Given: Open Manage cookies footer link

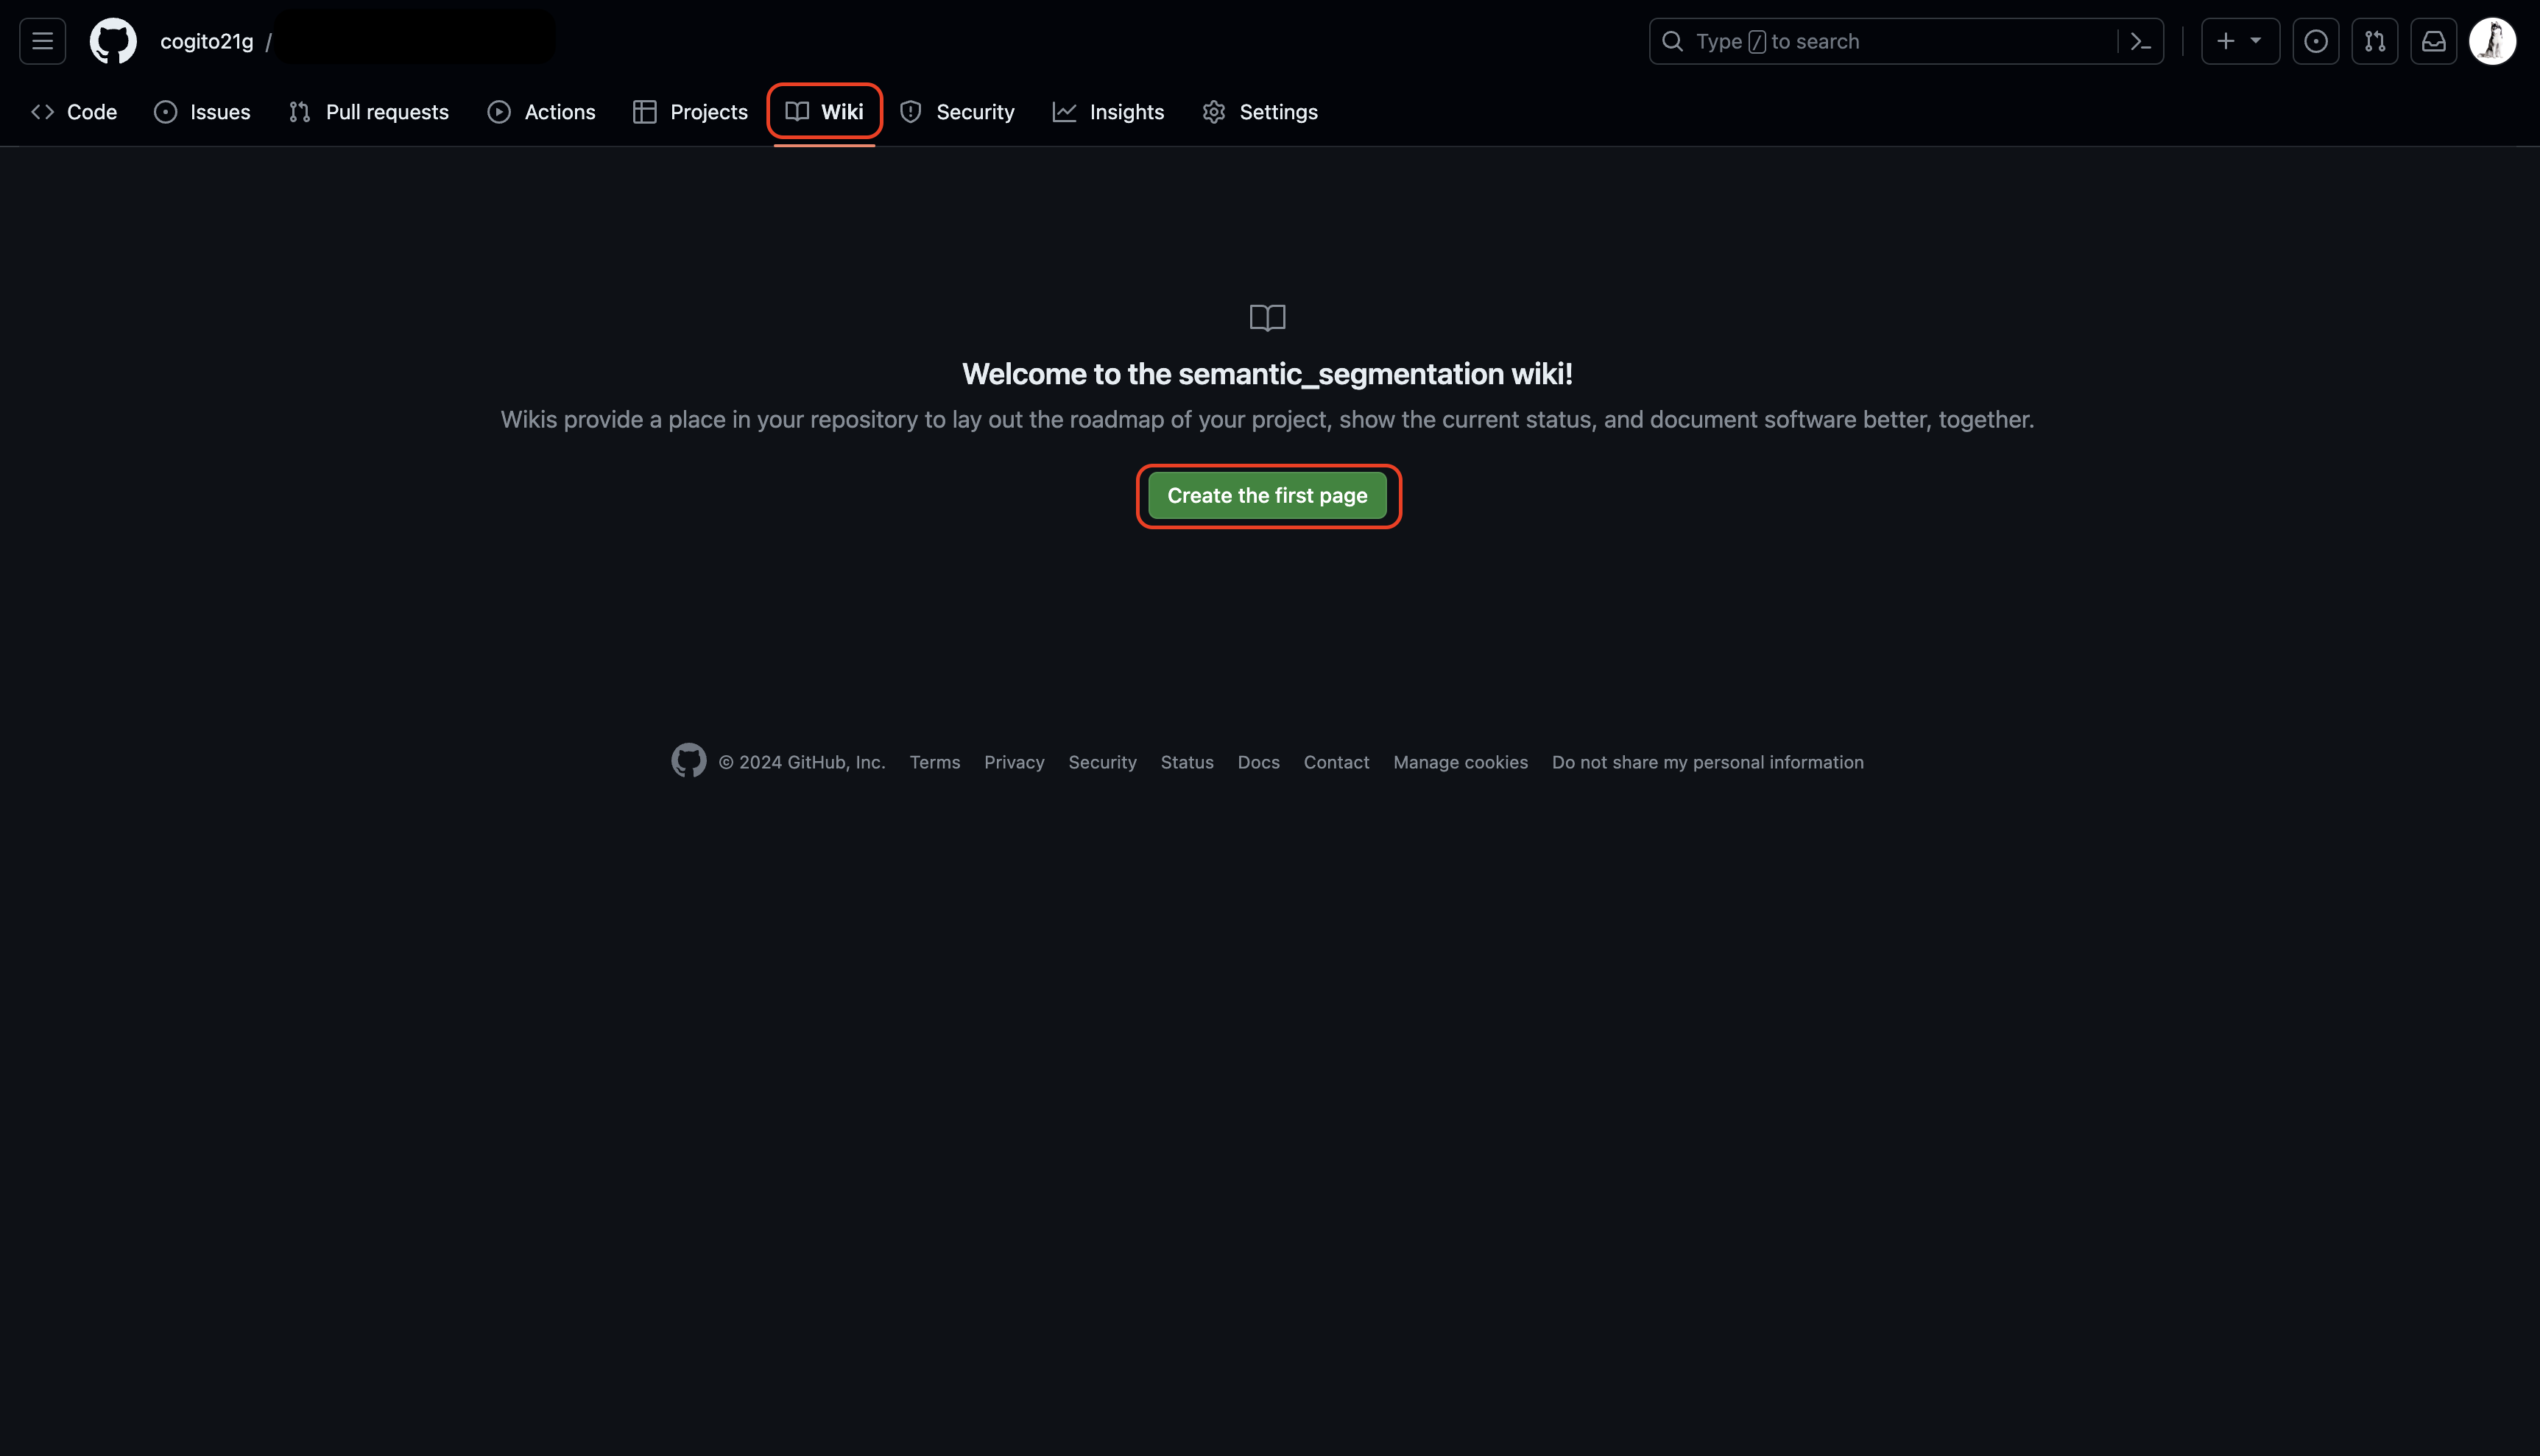Looking at the screenshot, I should (1460, 762).
